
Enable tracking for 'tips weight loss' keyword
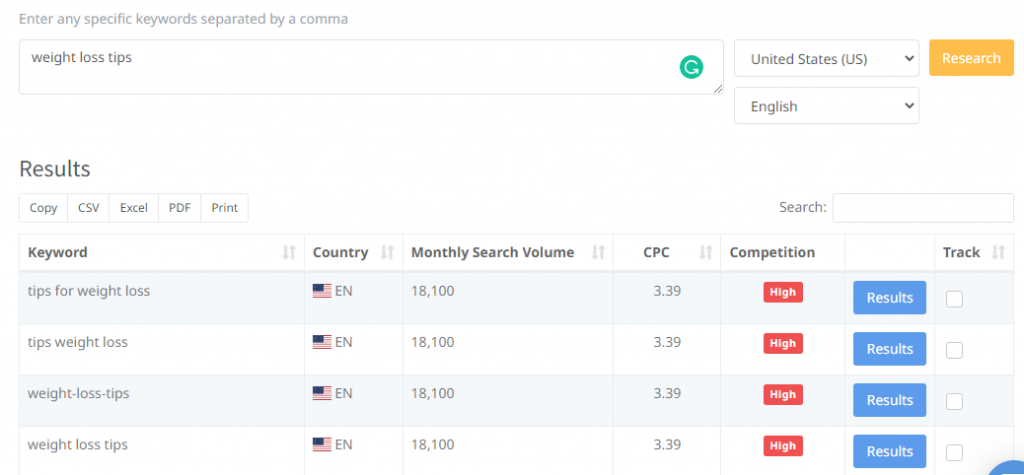(x=954, y=349)
